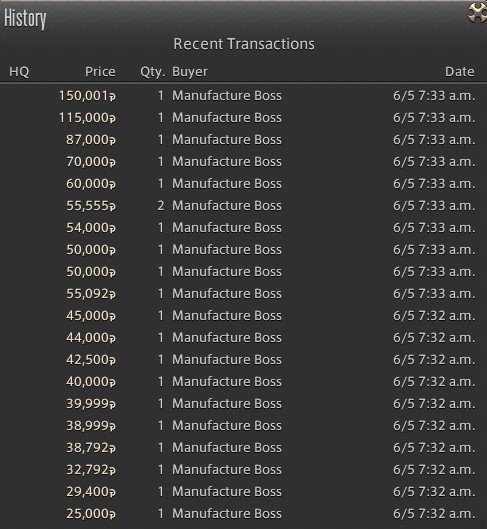Select the 55,555 gil quantity 2 row
487x529 pixels.
[244, 205]
